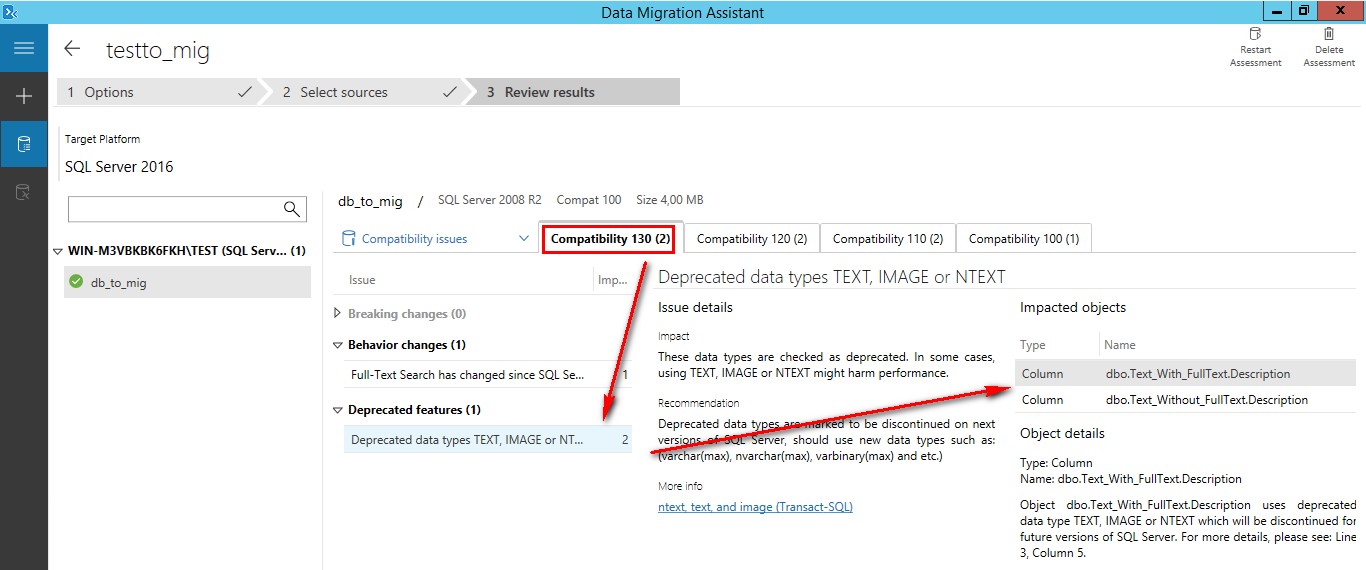Collapse the Deprecated features group

point(337,410)
